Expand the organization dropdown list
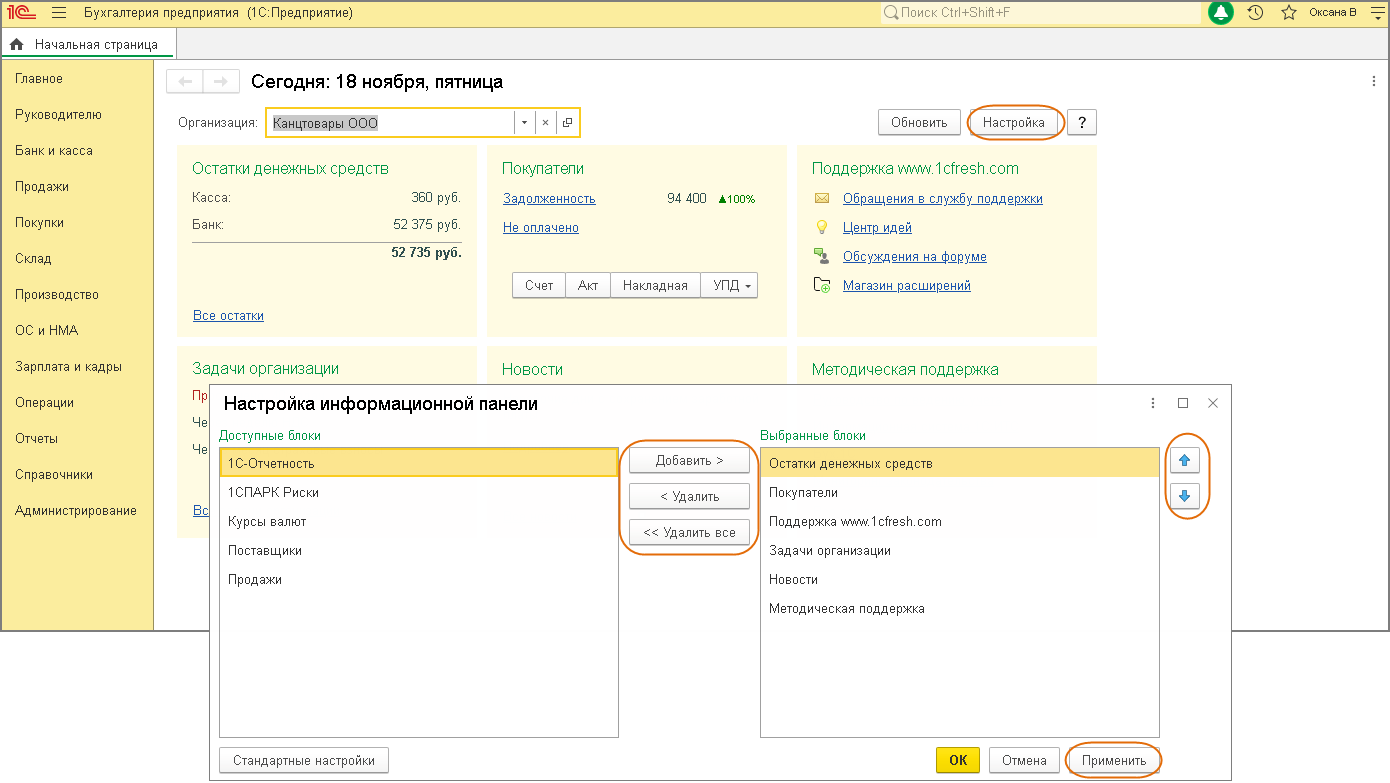Image resolution: width=1390 pixels, height=783 pixels. click(524, 123)
